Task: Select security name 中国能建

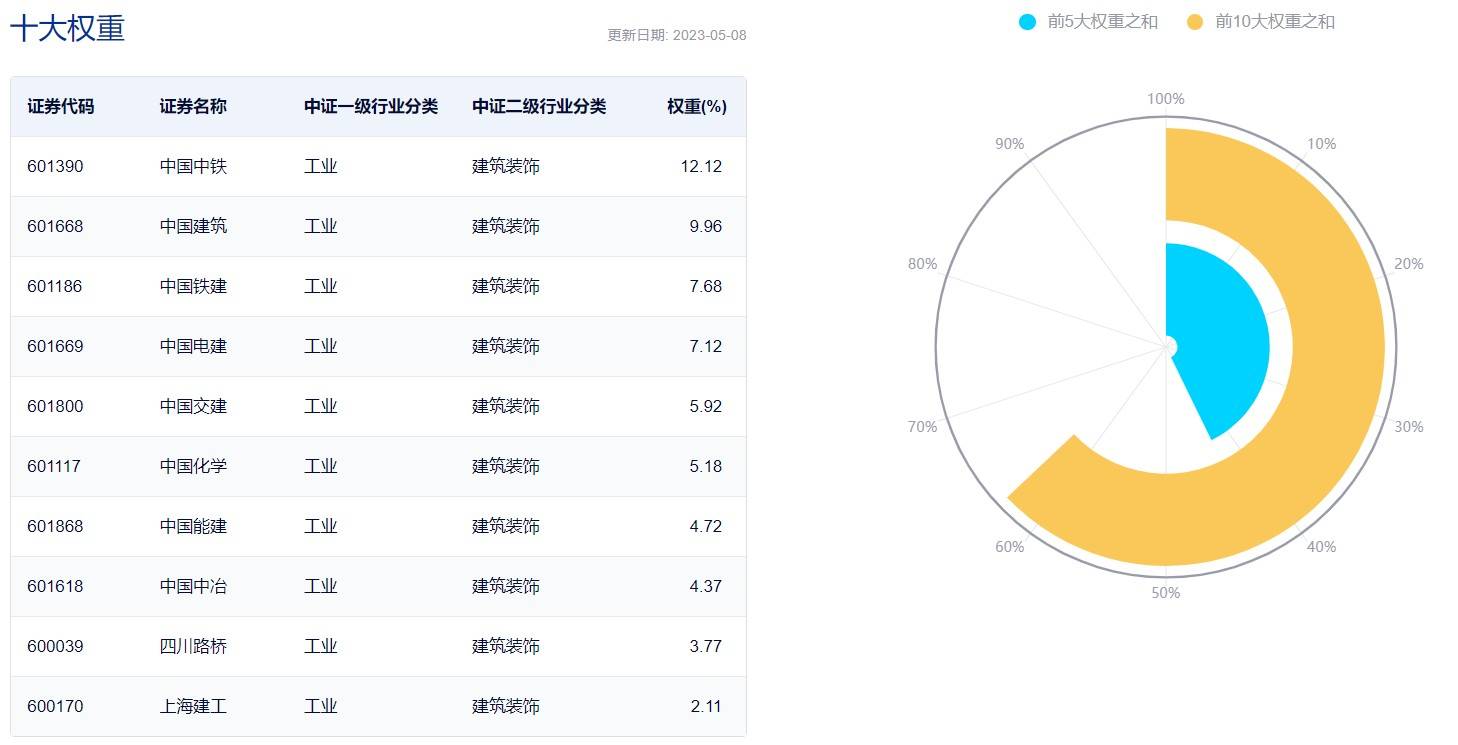Action: point(193,527)
